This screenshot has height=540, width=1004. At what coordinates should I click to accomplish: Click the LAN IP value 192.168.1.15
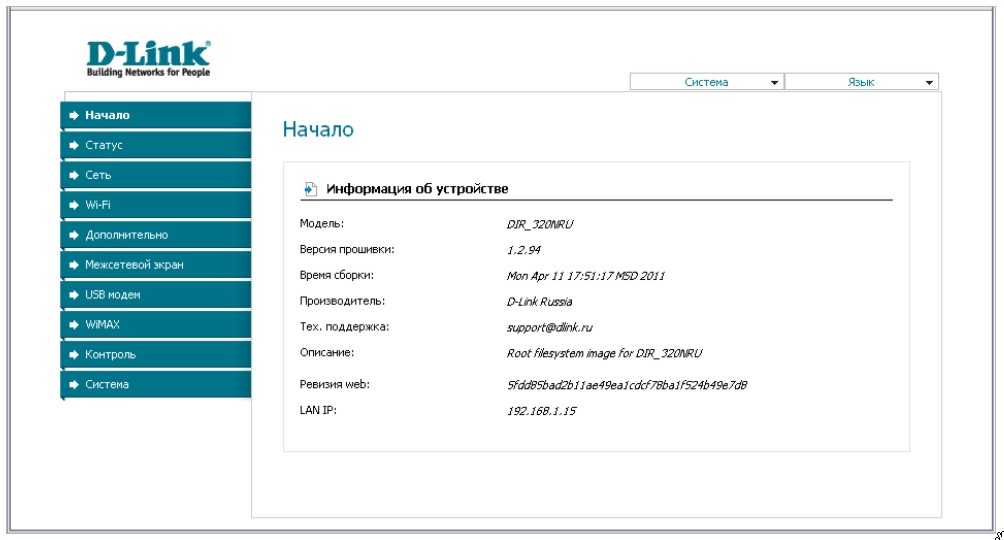[542, 411]
